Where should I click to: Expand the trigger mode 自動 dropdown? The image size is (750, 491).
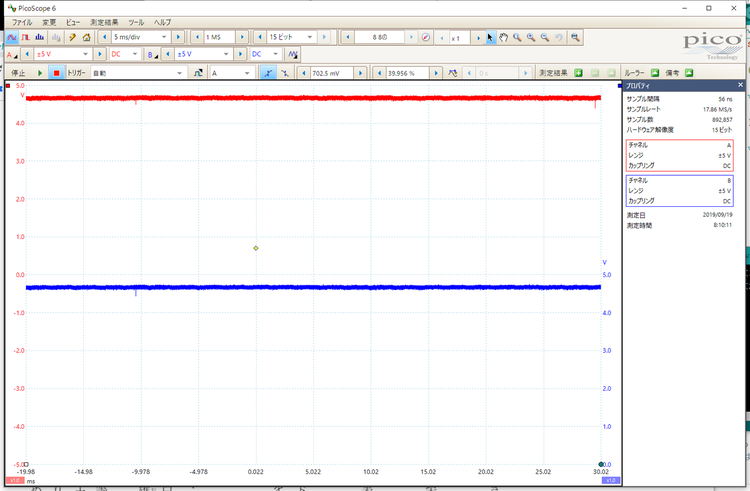(137, 73)
